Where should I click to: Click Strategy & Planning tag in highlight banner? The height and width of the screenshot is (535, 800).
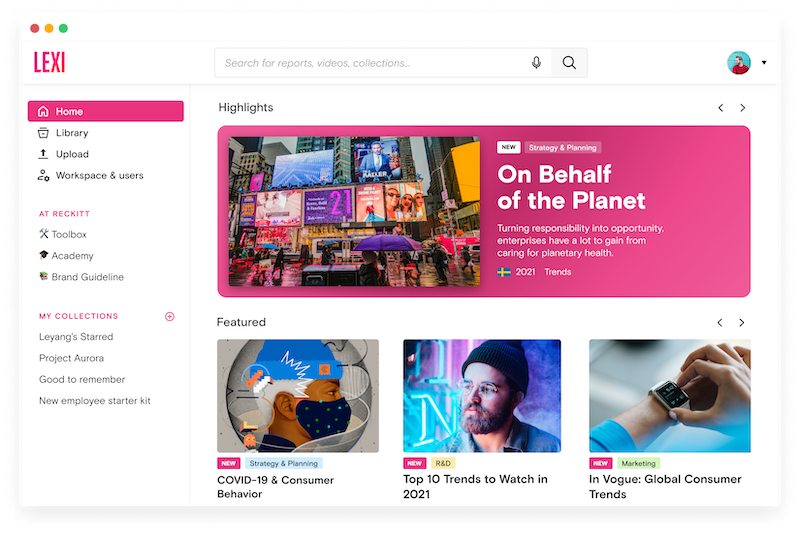point(563,147)
